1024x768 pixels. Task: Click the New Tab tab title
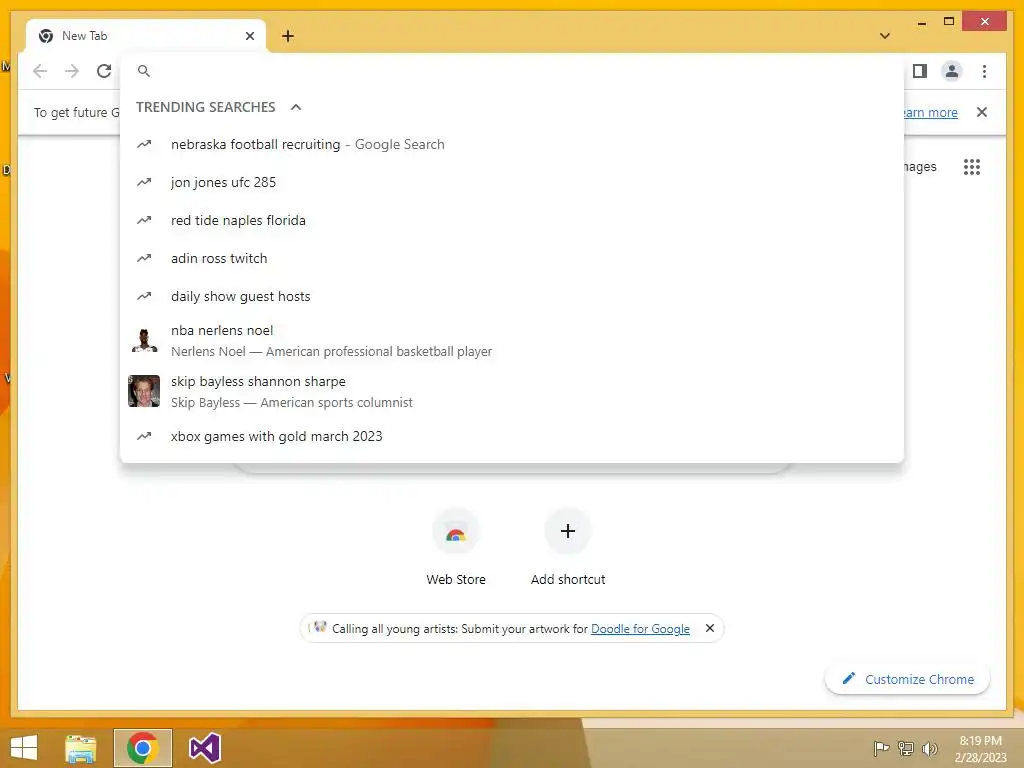pos(84,36)
